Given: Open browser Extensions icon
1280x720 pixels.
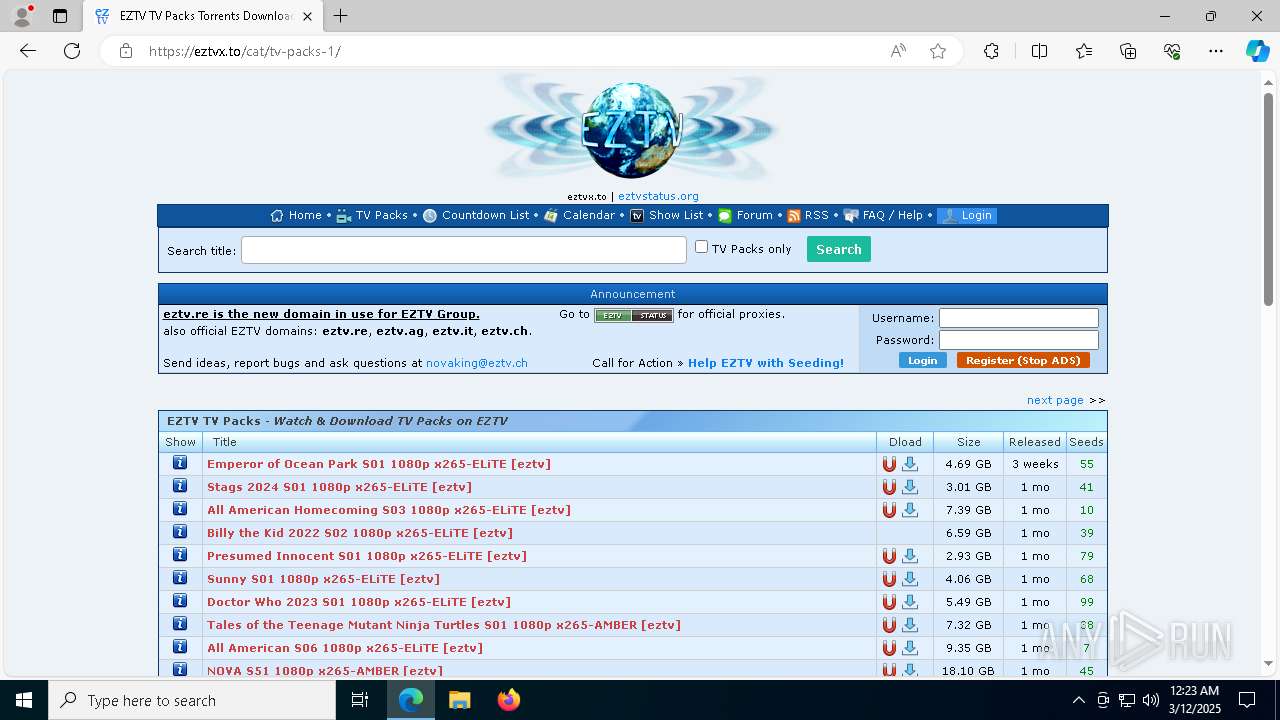Looking at the screenshot, I should 991,51.
